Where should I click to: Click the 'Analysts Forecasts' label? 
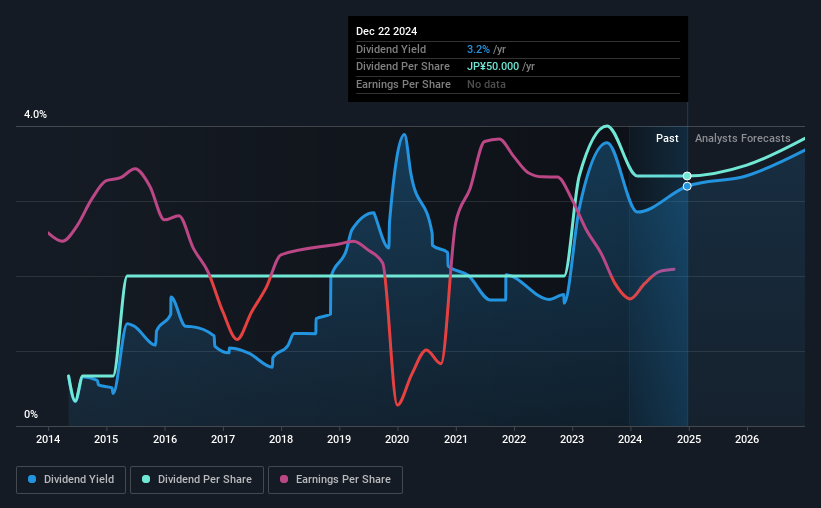tap(742, 138)
